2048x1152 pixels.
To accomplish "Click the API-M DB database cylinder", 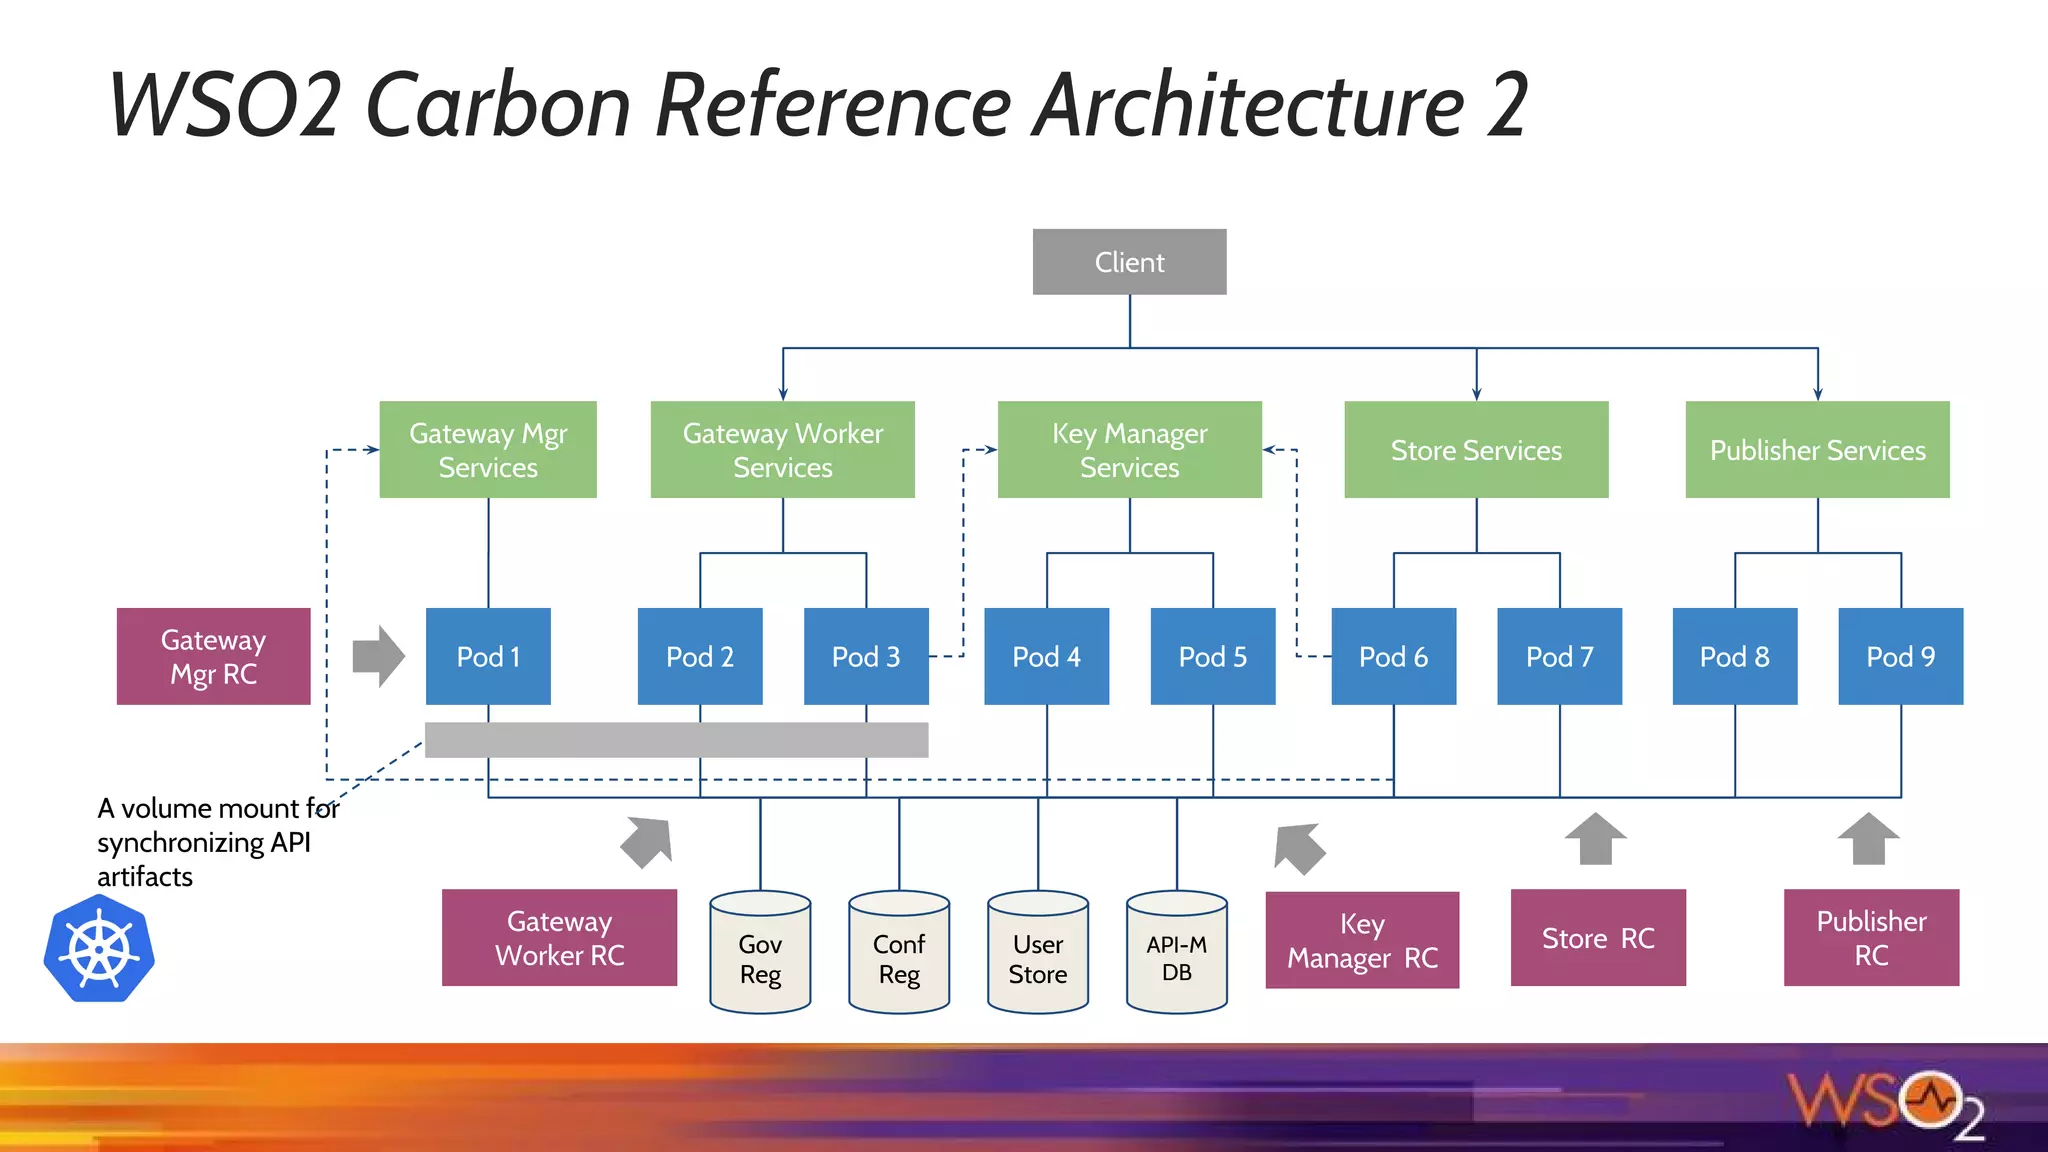I will click(x=1176, y=953).
